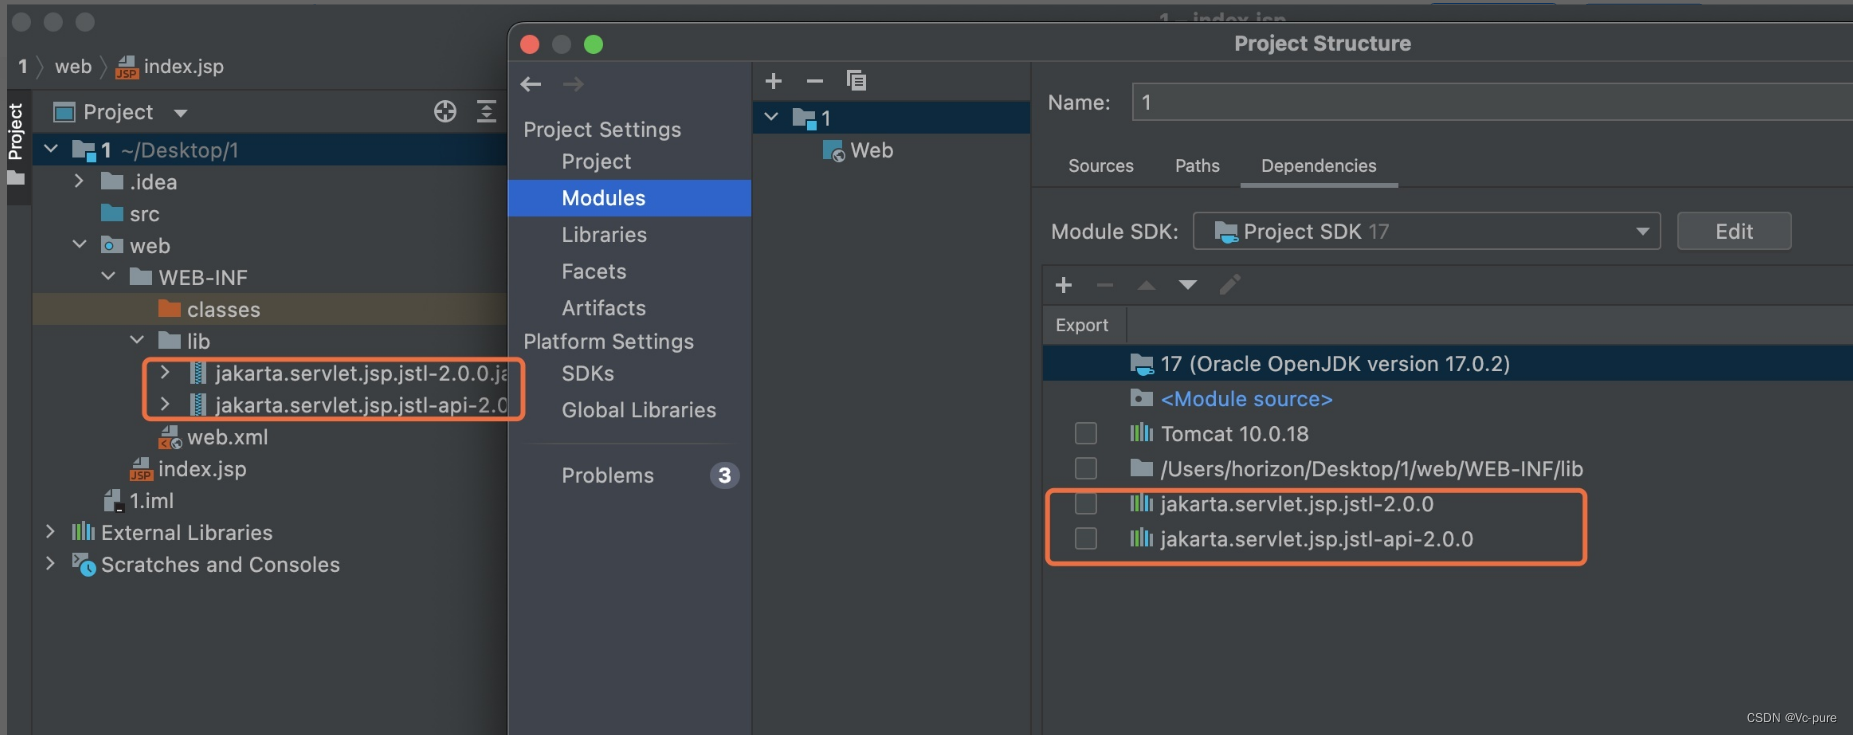The height and width of the screenshot is (735, 1853).
Task: Open Artifacts settings
Action: (604, 308)
